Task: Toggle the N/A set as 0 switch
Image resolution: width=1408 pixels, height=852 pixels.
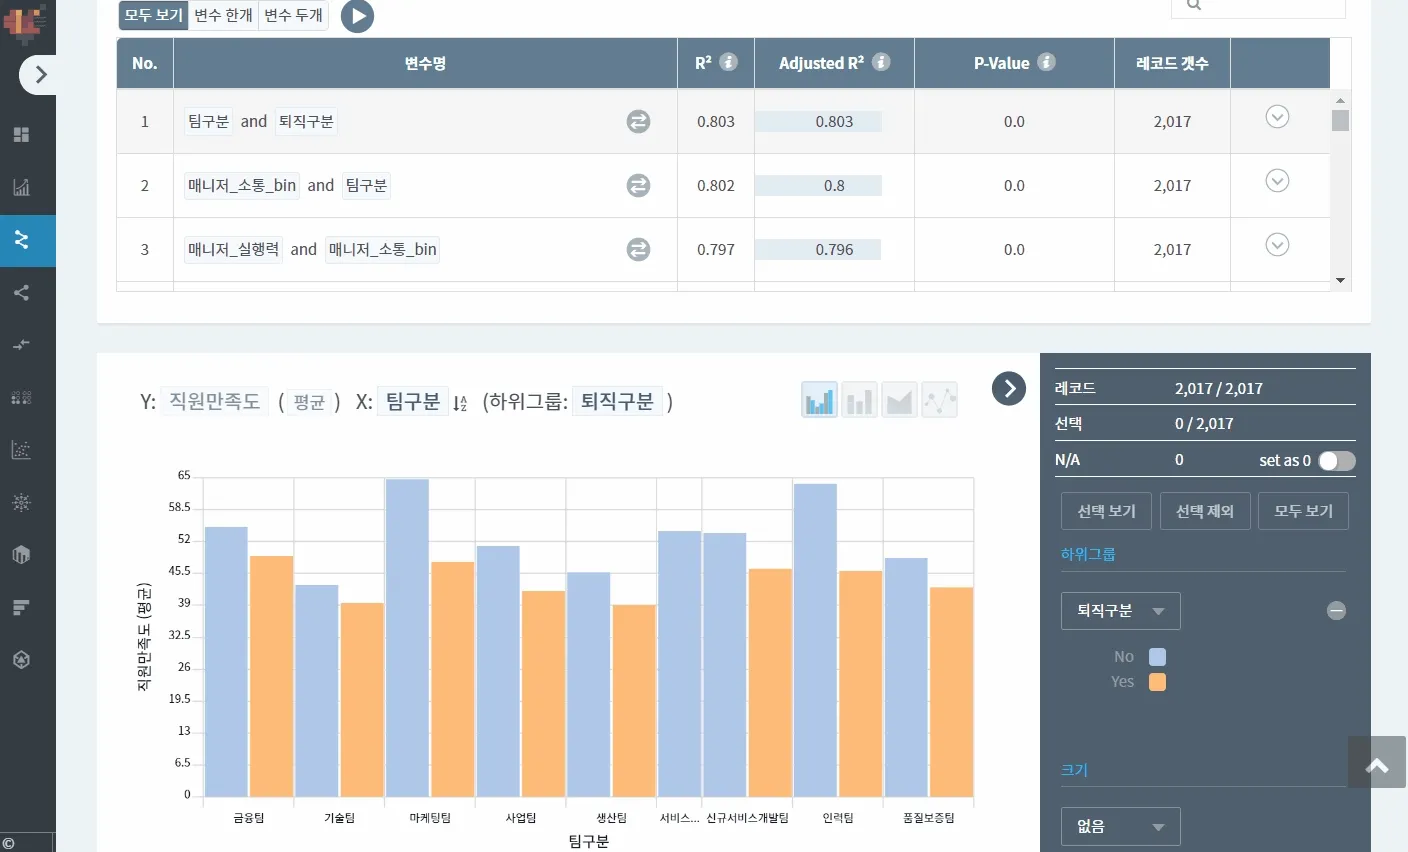Action: 1336,460
